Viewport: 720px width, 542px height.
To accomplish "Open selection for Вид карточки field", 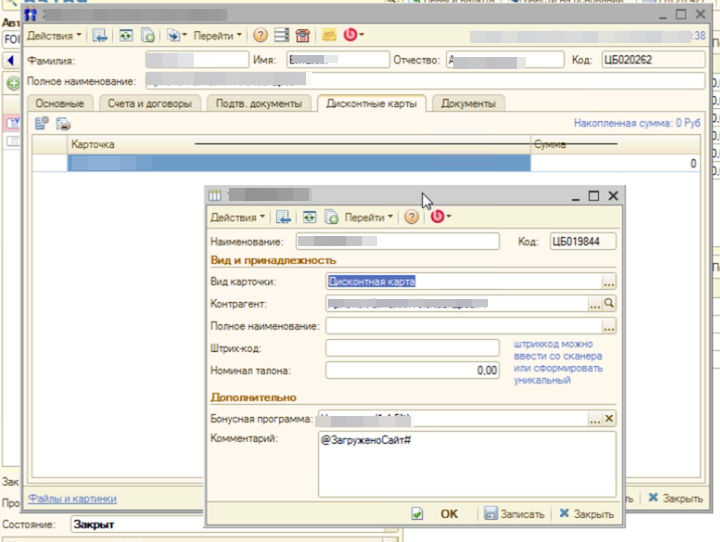I will (609, 282).
